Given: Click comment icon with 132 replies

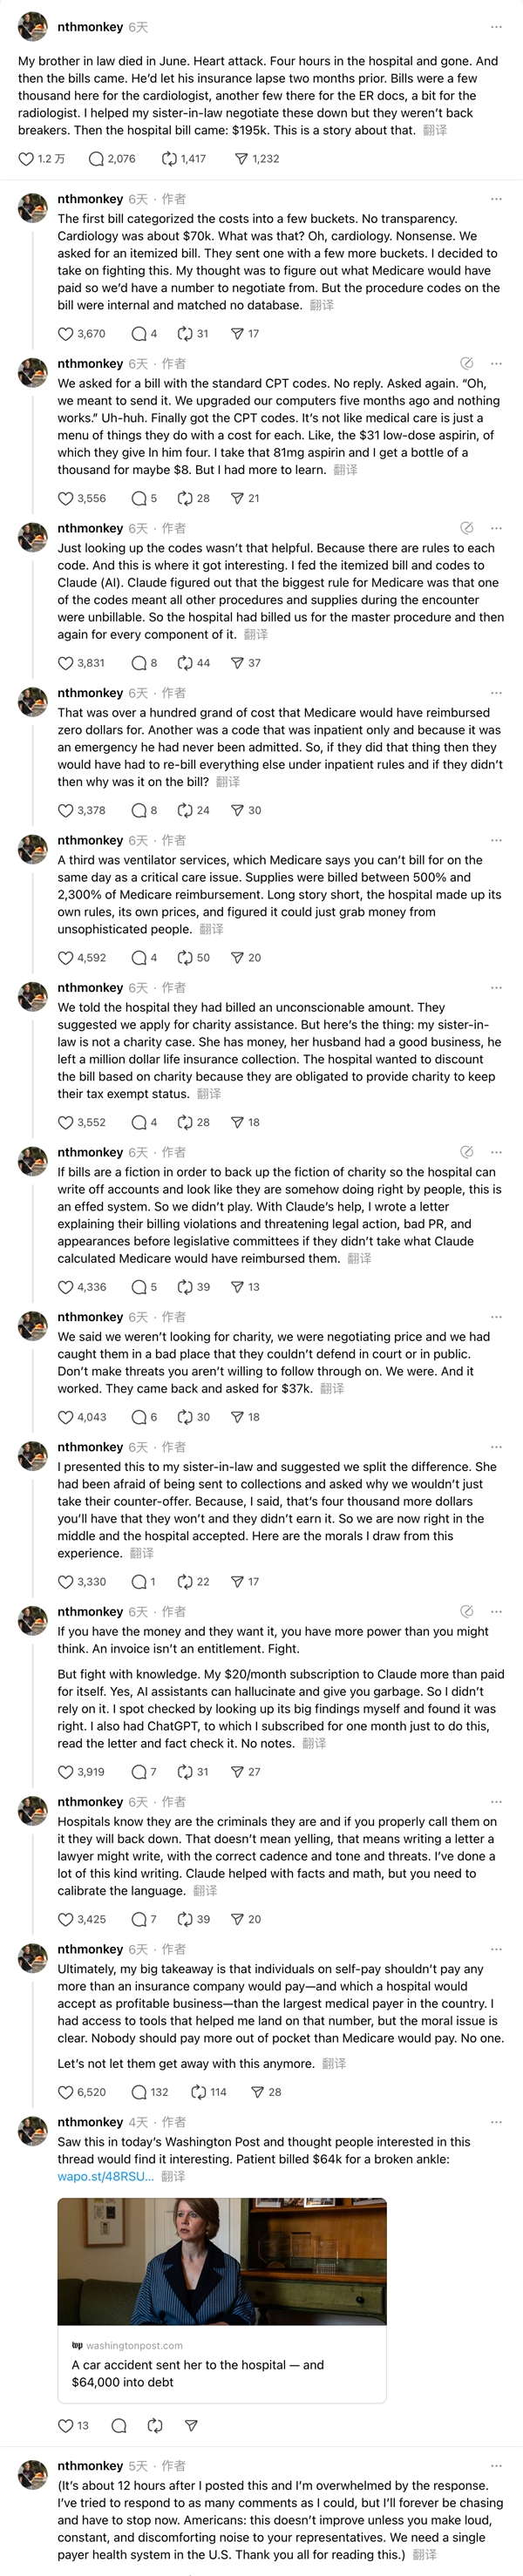Looking at the screenshot, I should coord(140,2092).
